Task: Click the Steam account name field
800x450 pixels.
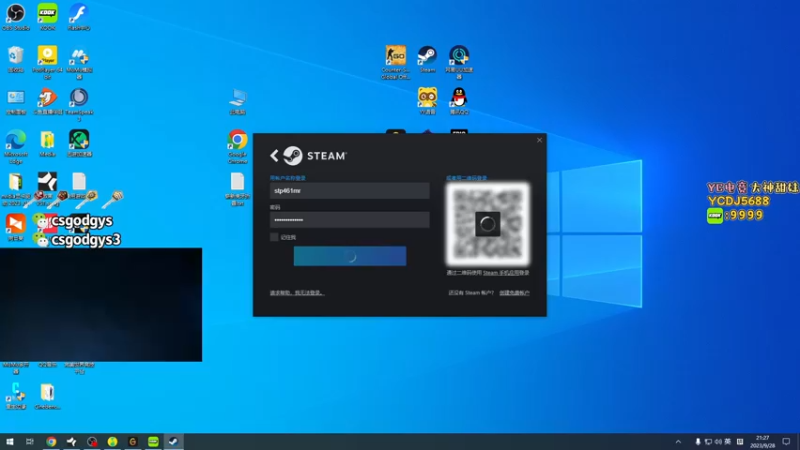Action: 349,191
